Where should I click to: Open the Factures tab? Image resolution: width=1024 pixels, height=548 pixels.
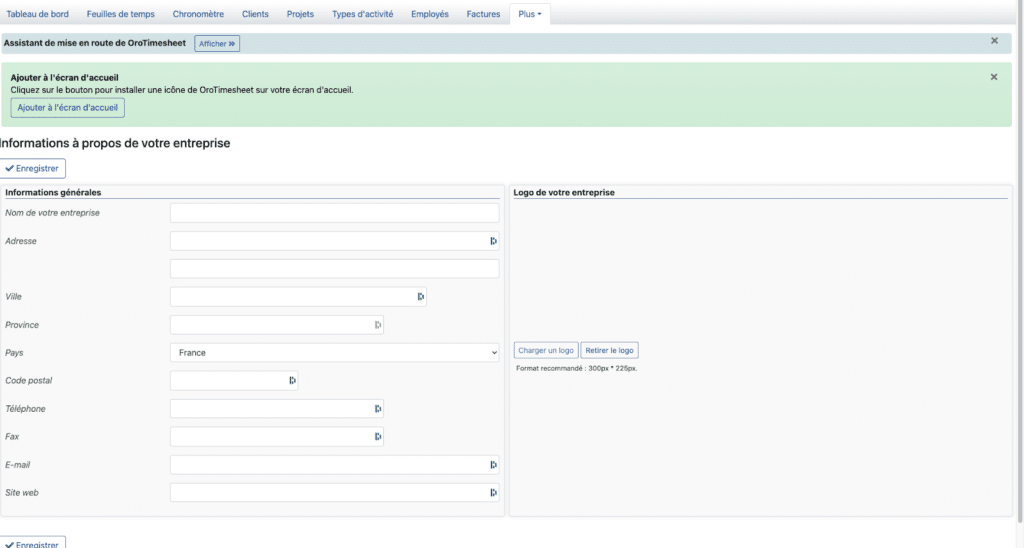click(483, 14)
